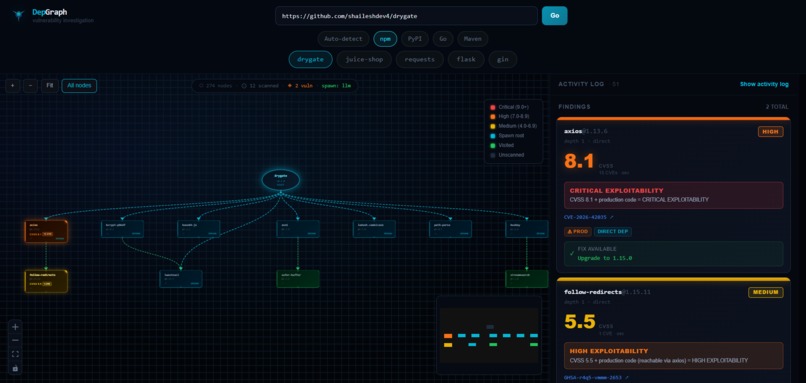Click Show activity log link
The width and height of the screenshot is (806, 383).
coord(764,84)
